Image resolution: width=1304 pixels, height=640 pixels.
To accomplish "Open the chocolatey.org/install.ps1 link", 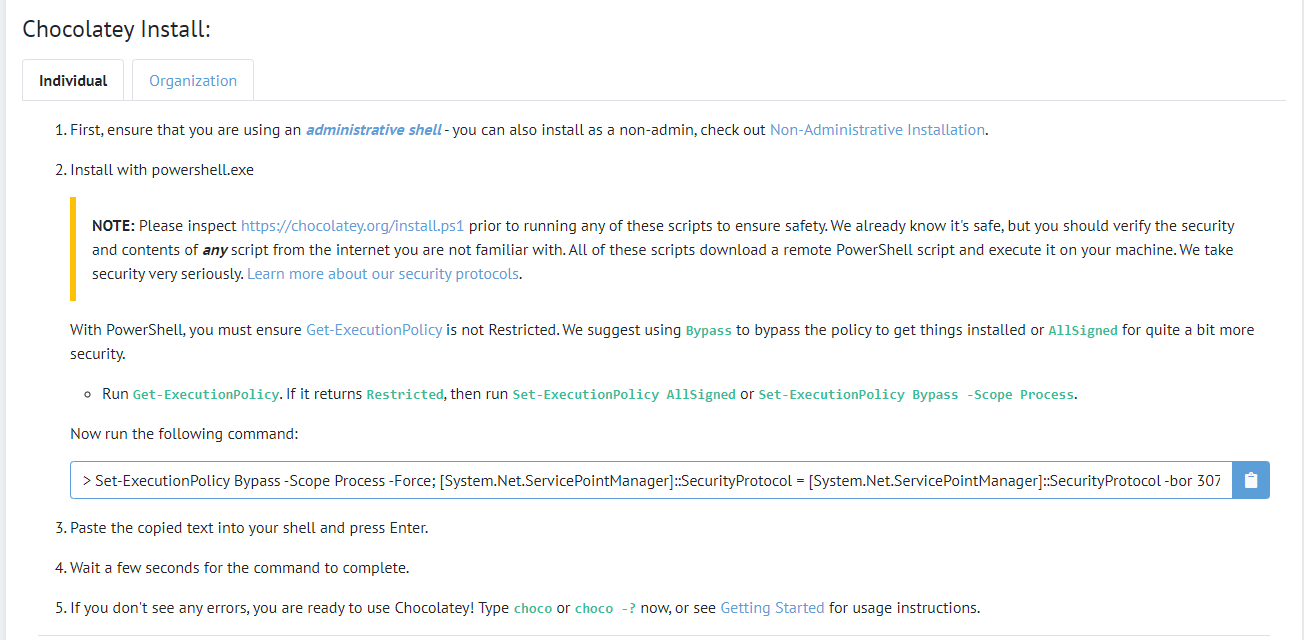I will [353, 226].
